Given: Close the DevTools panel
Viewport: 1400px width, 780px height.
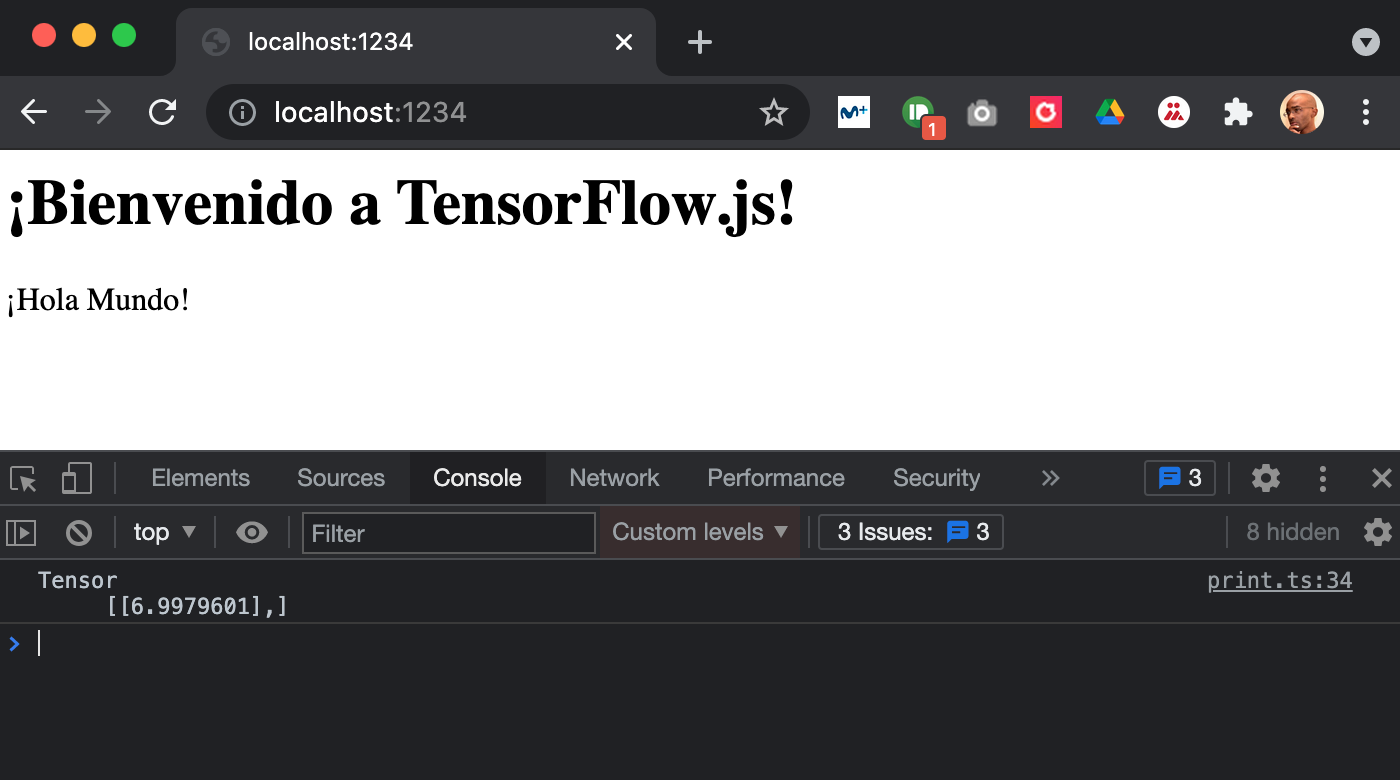Looking at the screenshot, I should (1382, 478).
